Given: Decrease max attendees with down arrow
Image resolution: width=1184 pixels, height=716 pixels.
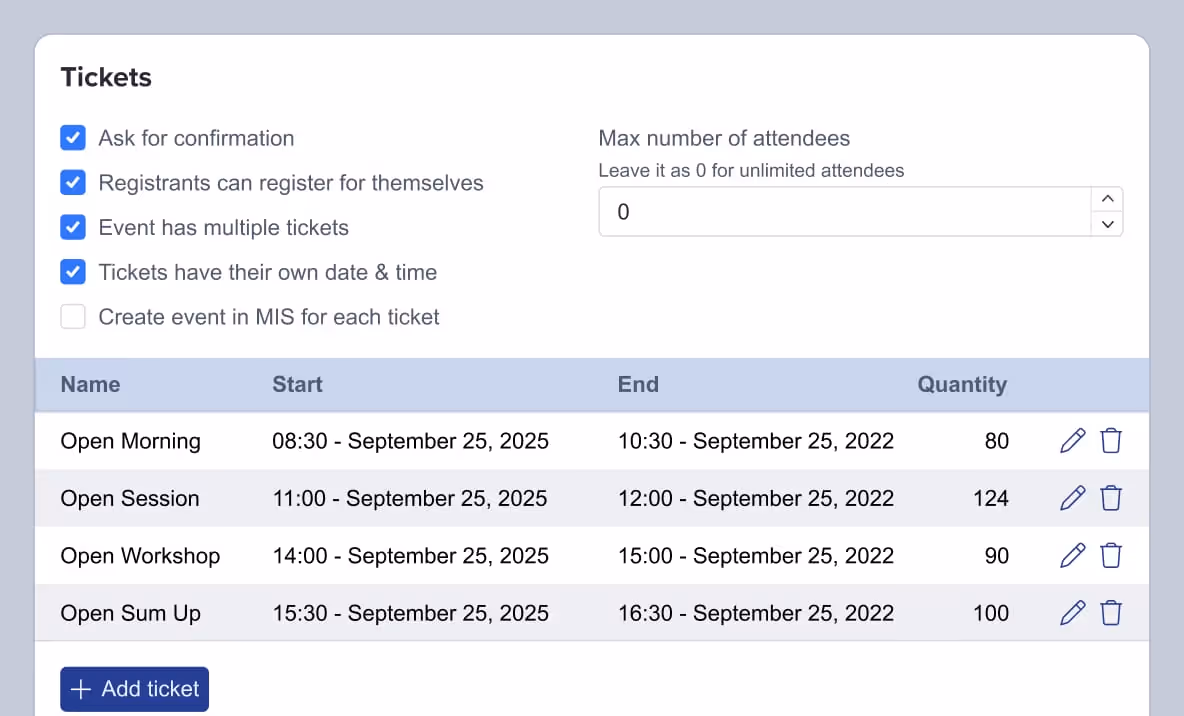Looking at the screenshot, I should coord(1107,224).
